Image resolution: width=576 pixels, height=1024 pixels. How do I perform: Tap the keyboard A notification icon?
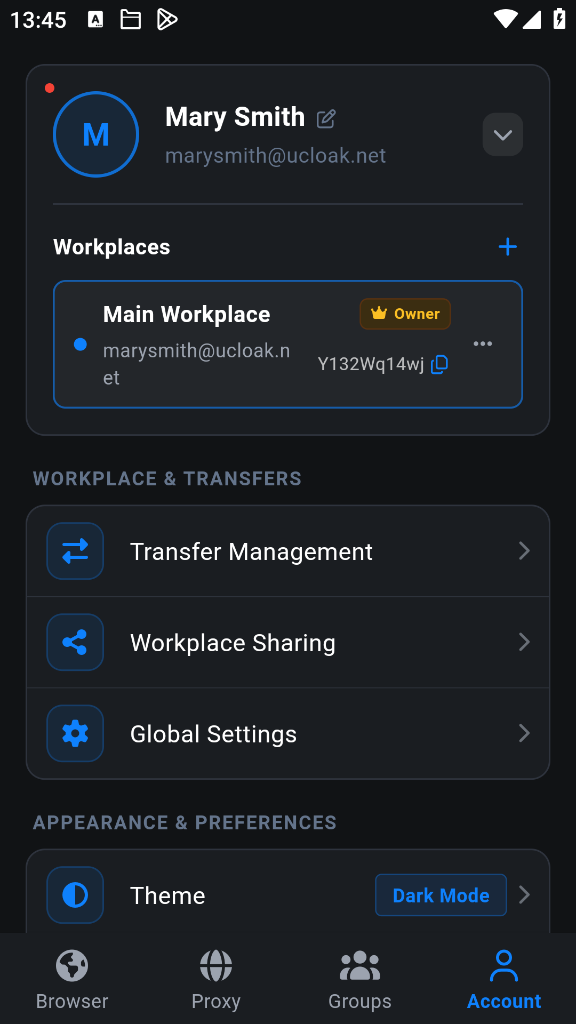point(95,20)
